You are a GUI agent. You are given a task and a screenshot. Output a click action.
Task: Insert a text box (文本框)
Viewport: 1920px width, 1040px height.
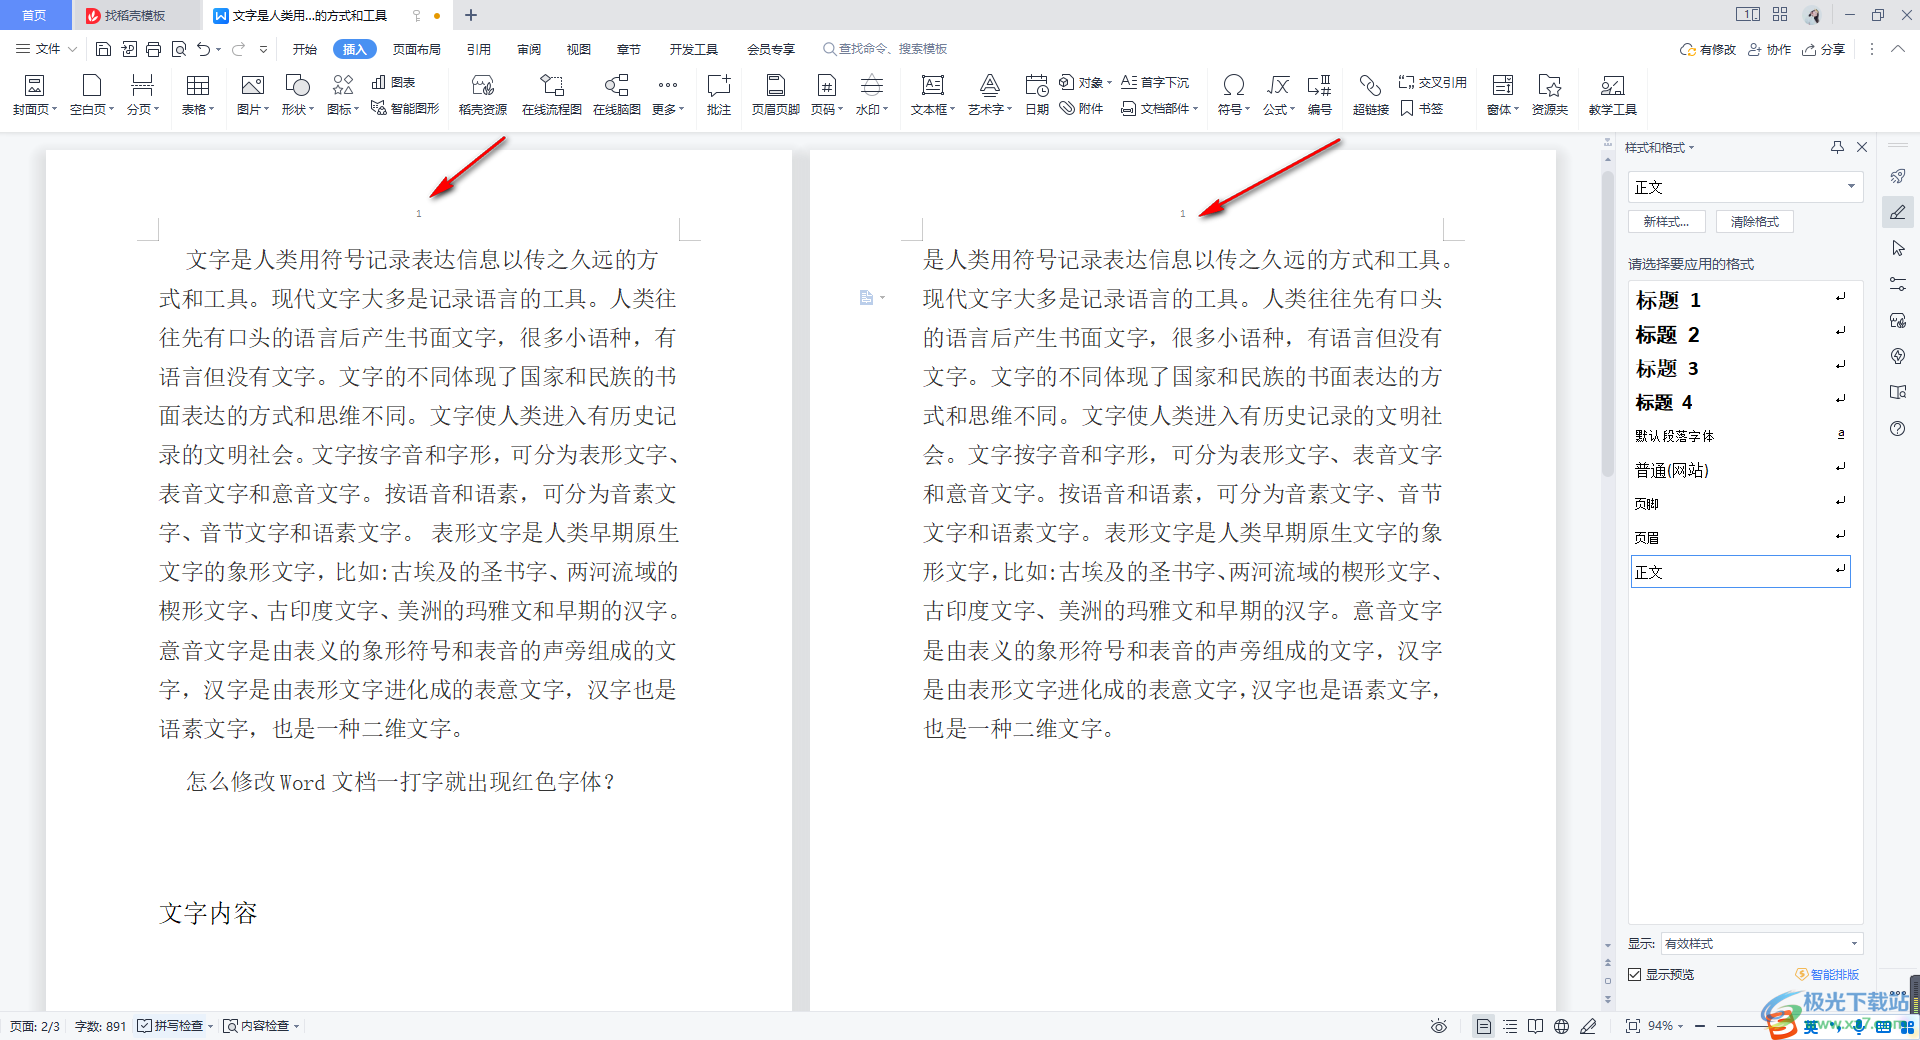[932, 95]
